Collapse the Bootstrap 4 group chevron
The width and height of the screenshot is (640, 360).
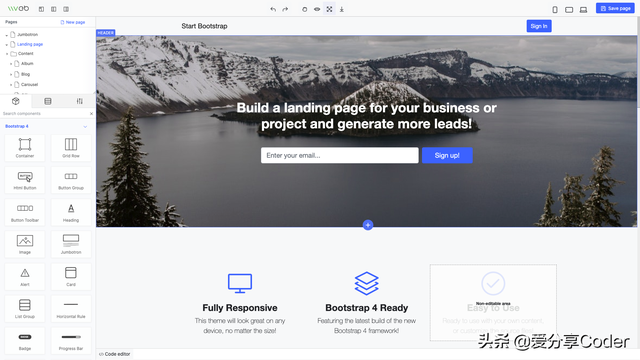pyautogui.click(x=85, y=127)
